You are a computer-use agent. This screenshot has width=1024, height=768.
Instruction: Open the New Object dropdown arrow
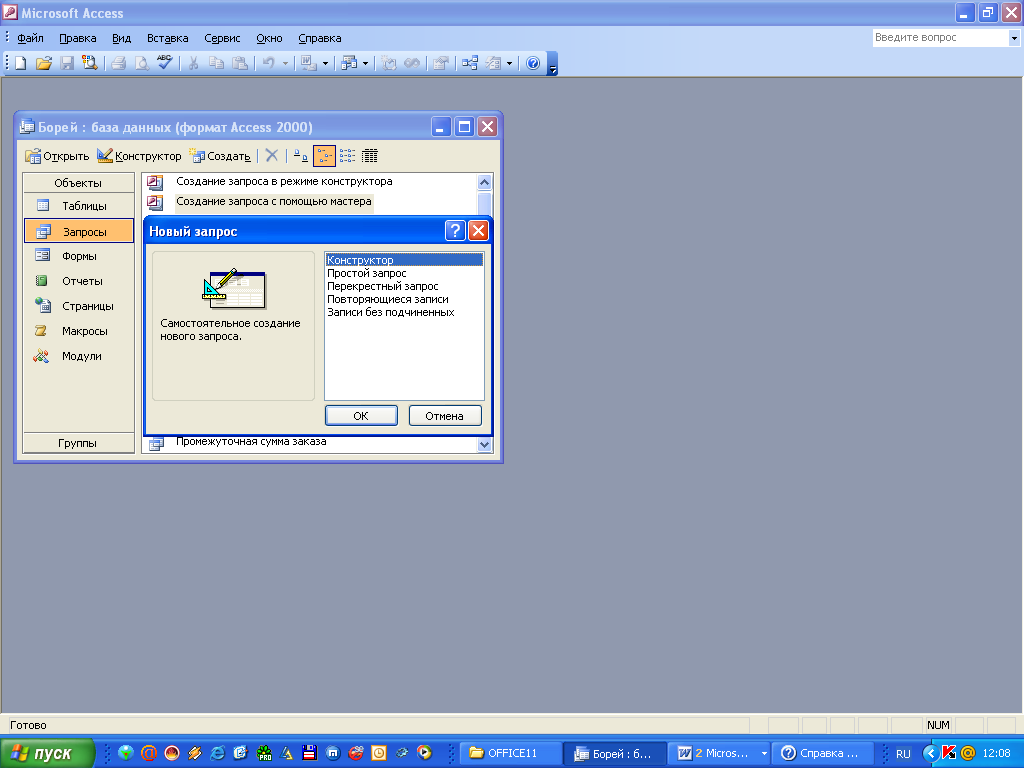click(x=509, y=63)
